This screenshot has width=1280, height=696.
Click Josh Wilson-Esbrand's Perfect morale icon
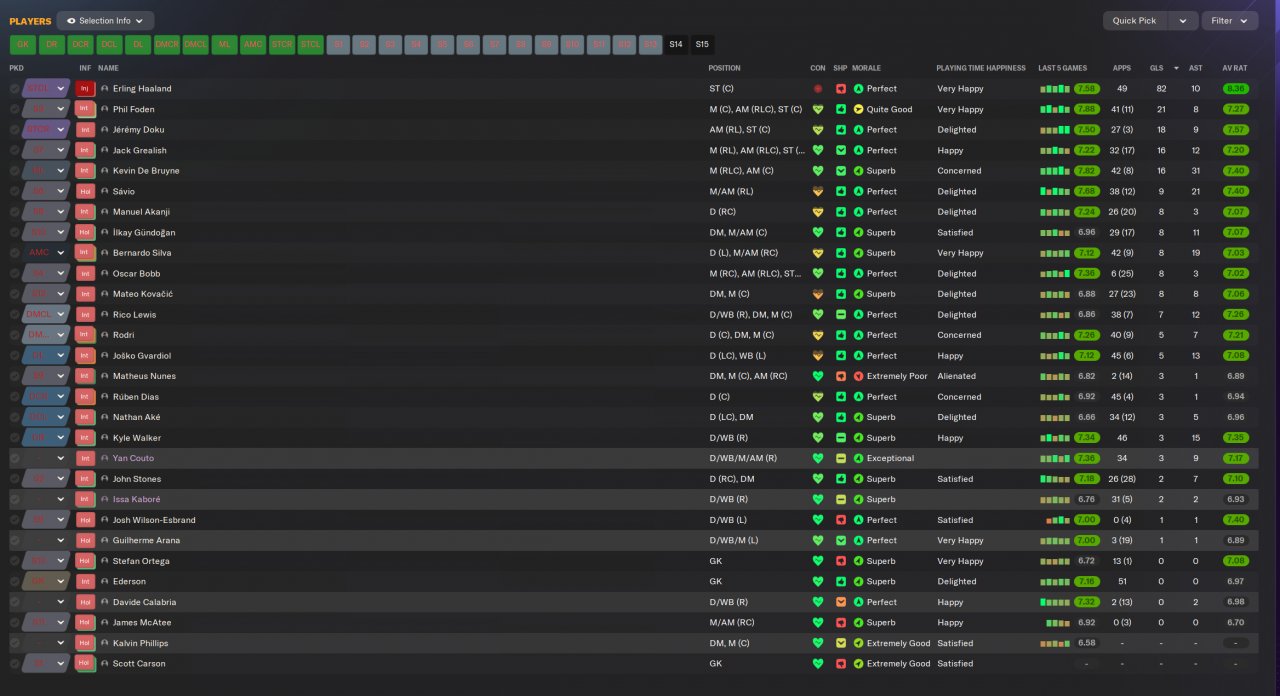tap(858, 520)
